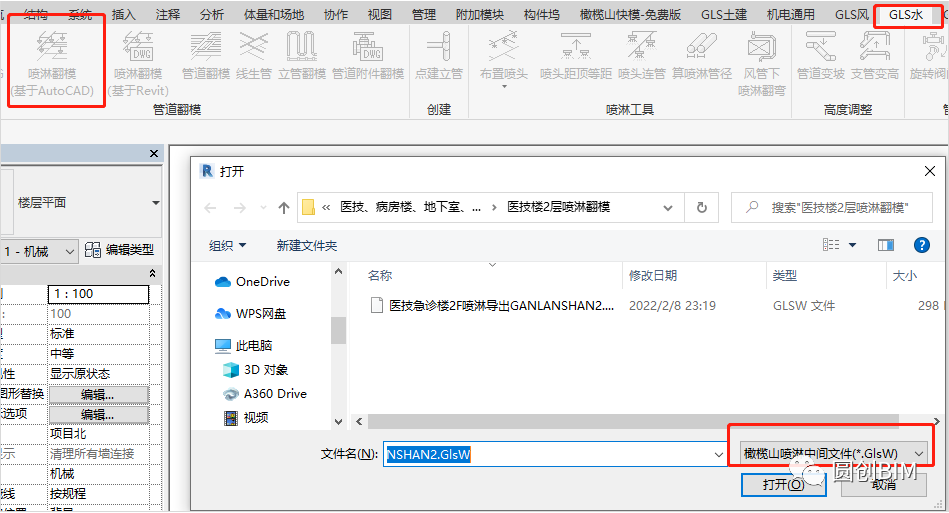Switch to 构件坞 ribbon tab
This screenshot has width=949, height=513.
click(x=542, y=15)
